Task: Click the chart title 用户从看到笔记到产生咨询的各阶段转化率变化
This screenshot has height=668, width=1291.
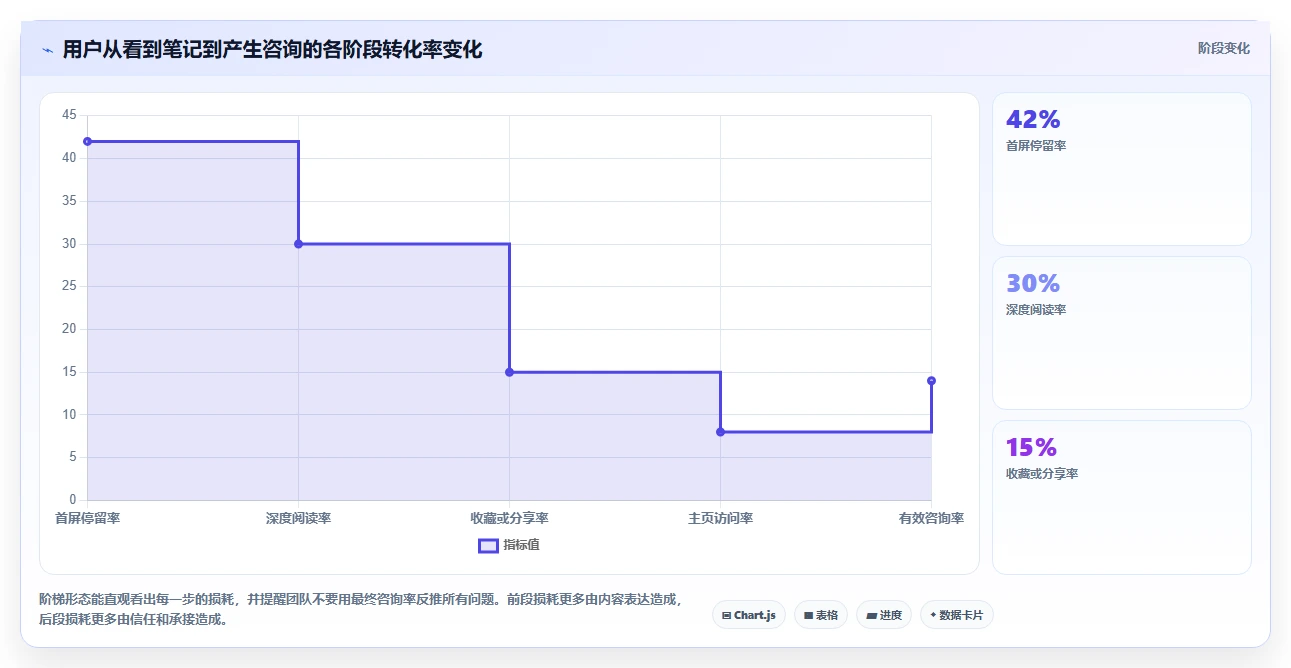Action: [x=272, y=50]
